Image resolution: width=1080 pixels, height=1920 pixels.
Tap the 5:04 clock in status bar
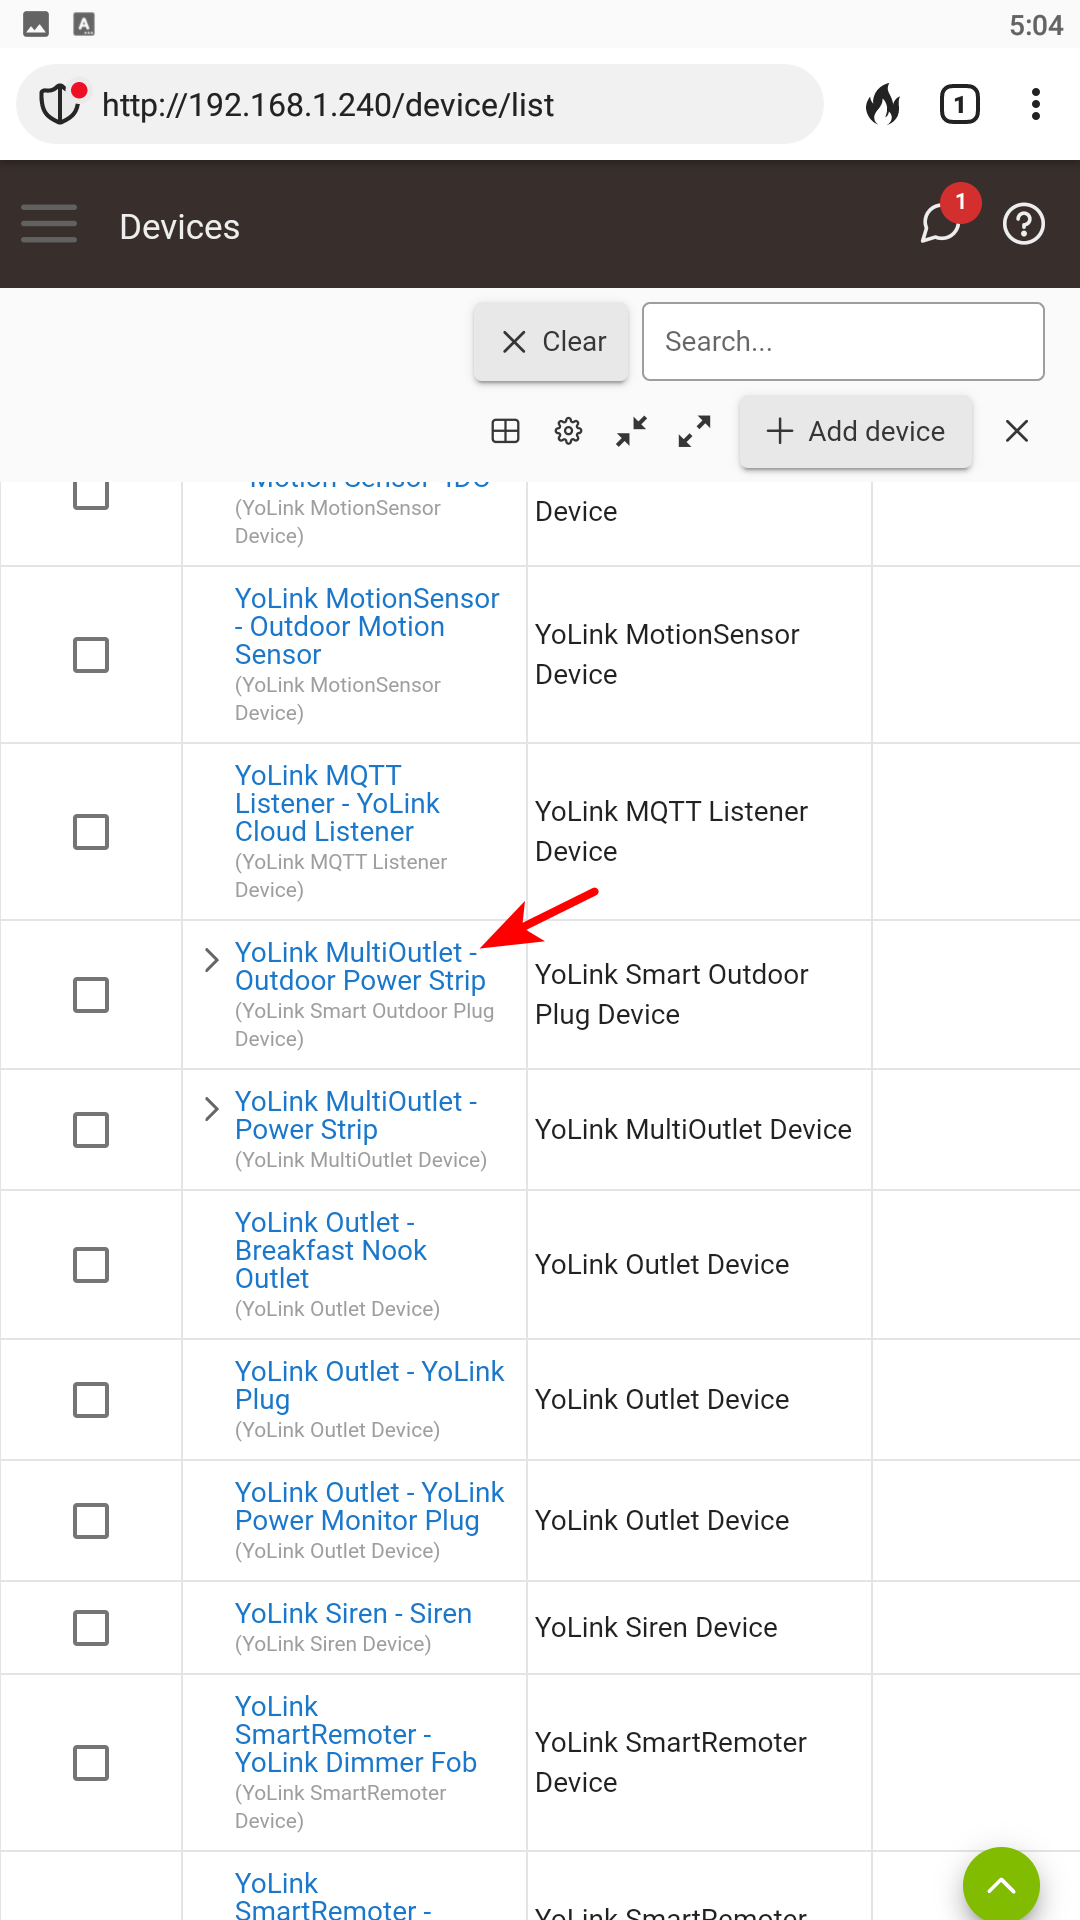point(1036,25)
